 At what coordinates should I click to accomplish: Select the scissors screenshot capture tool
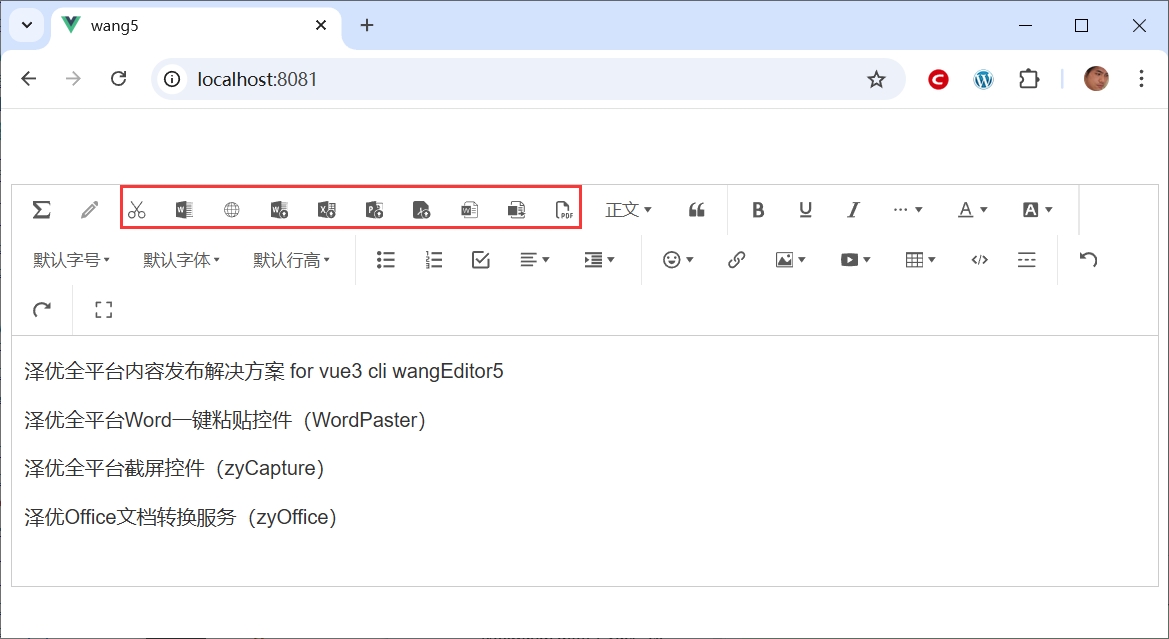[137, 210]
